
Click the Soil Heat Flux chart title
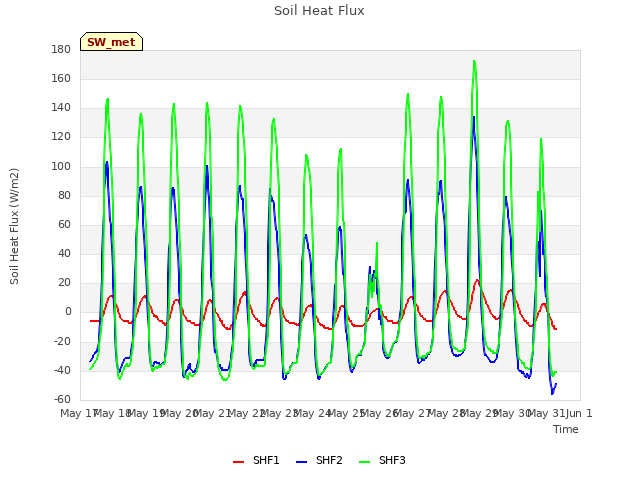(319, 11)
